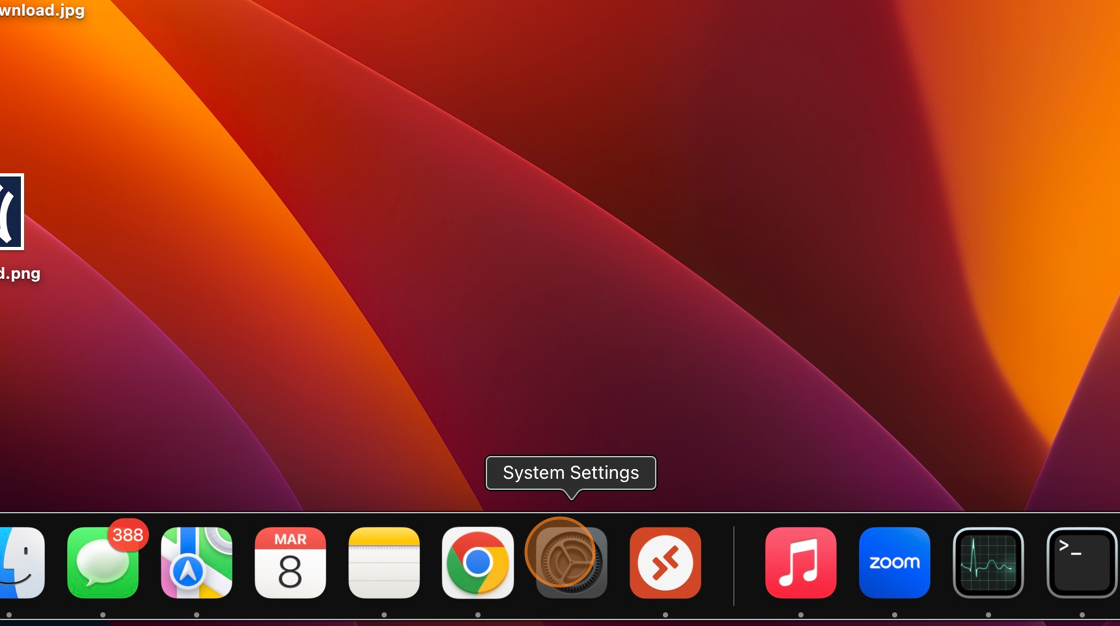Select the .png file thumbnail on desktop
1120x626 pixels.
[11, 212]
